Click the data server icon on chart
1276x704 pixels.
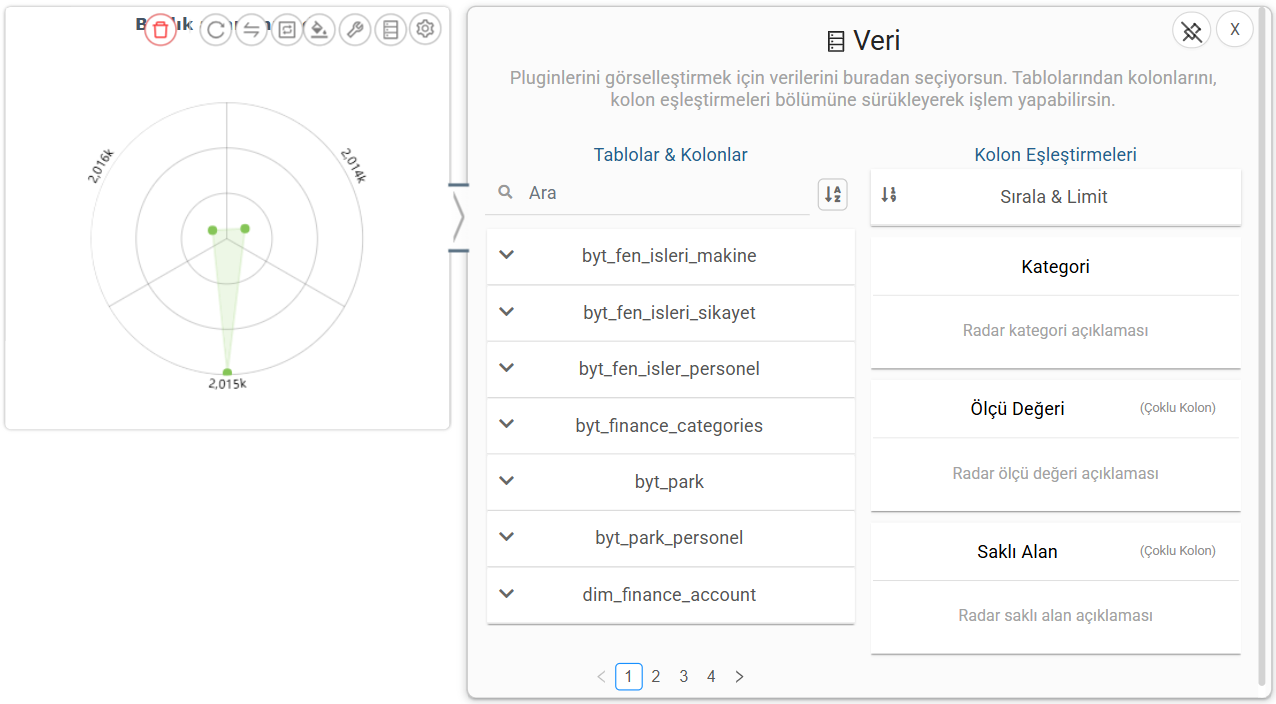coord(390,30)
